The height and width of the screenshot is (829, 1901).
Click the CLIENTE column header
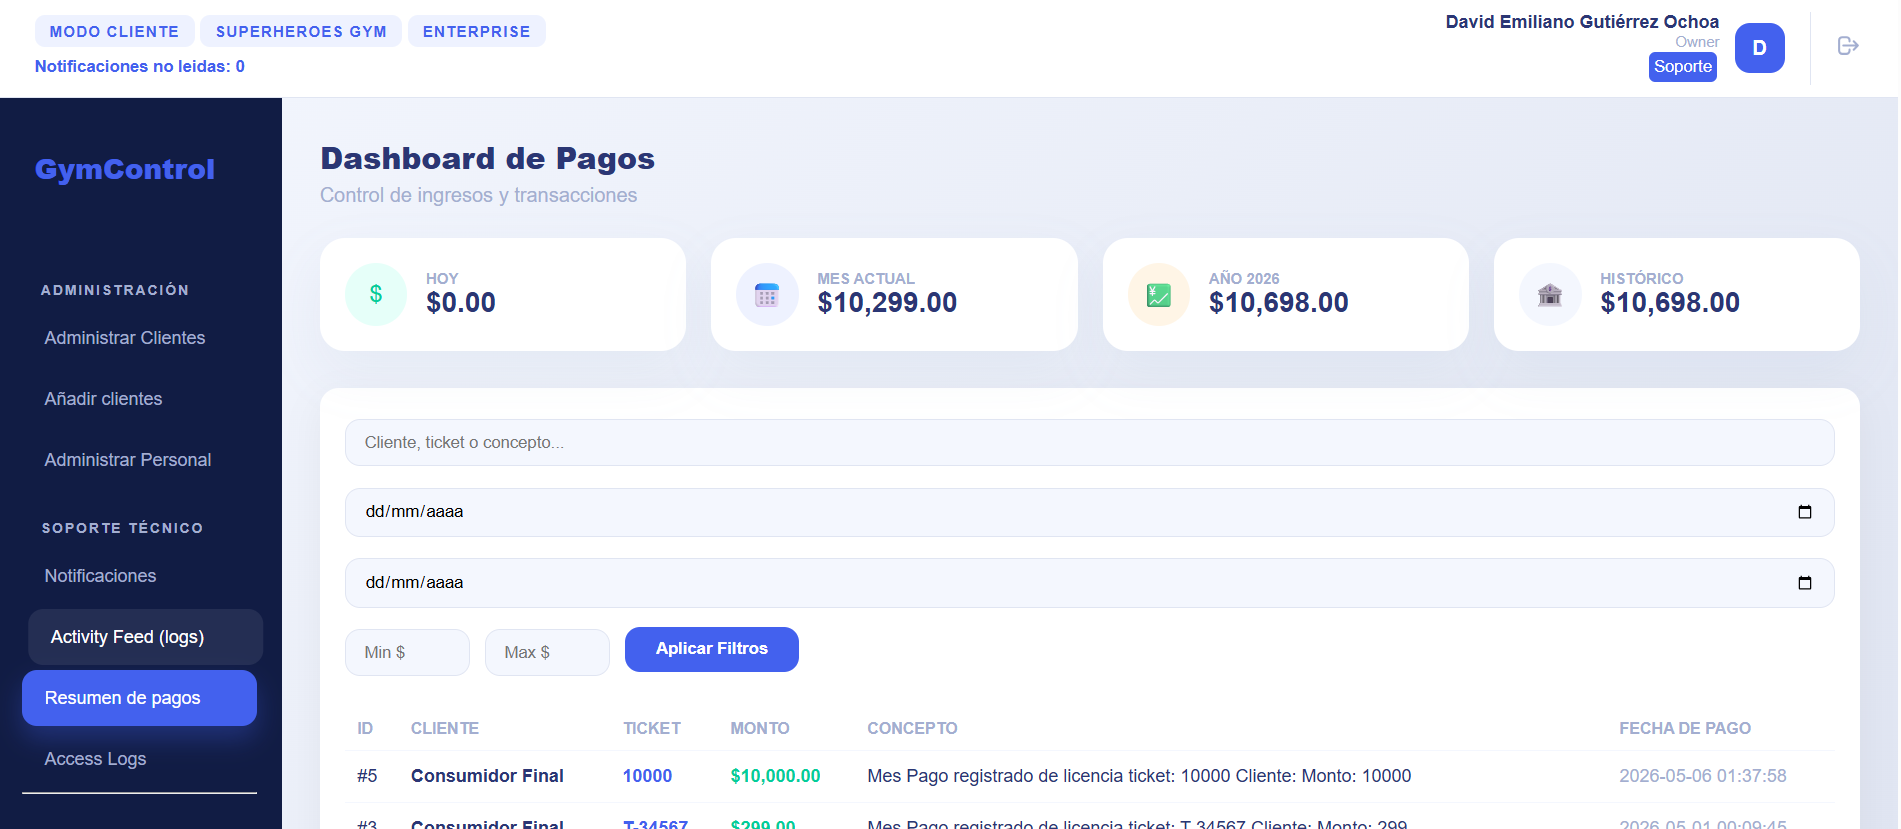point(445,728)
